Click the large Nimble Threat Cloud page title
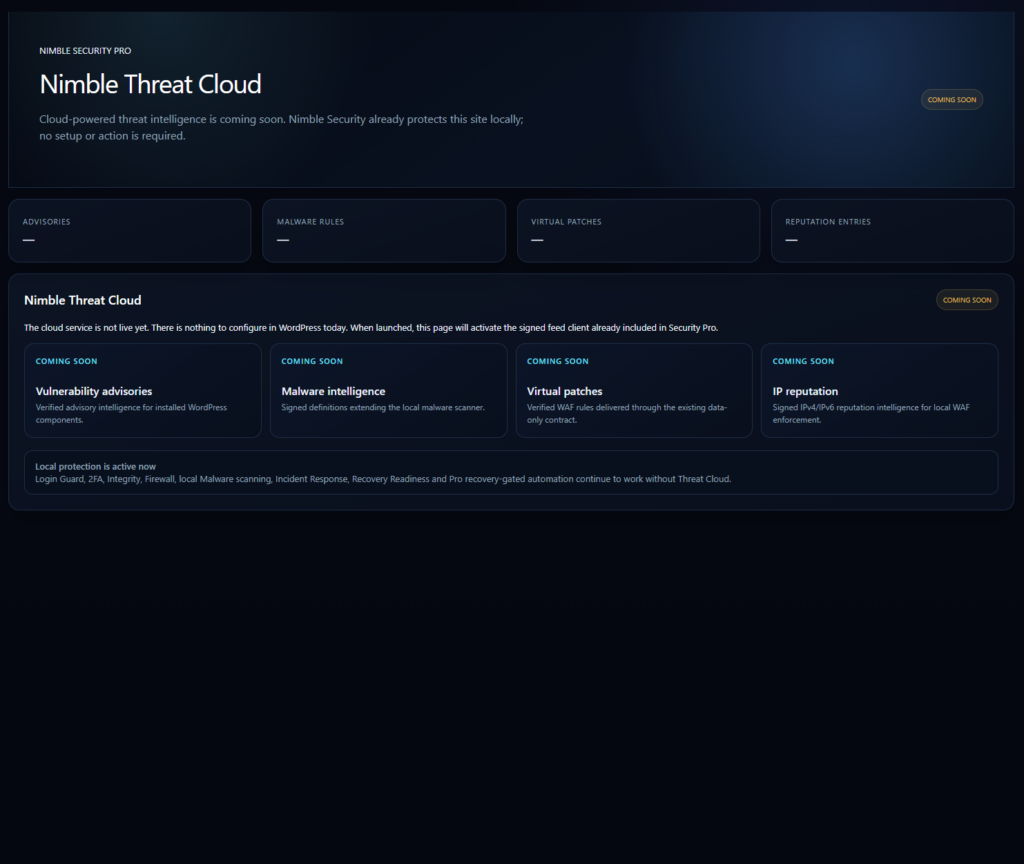The width and height of the screenshot is (1024, 864). 150,84
